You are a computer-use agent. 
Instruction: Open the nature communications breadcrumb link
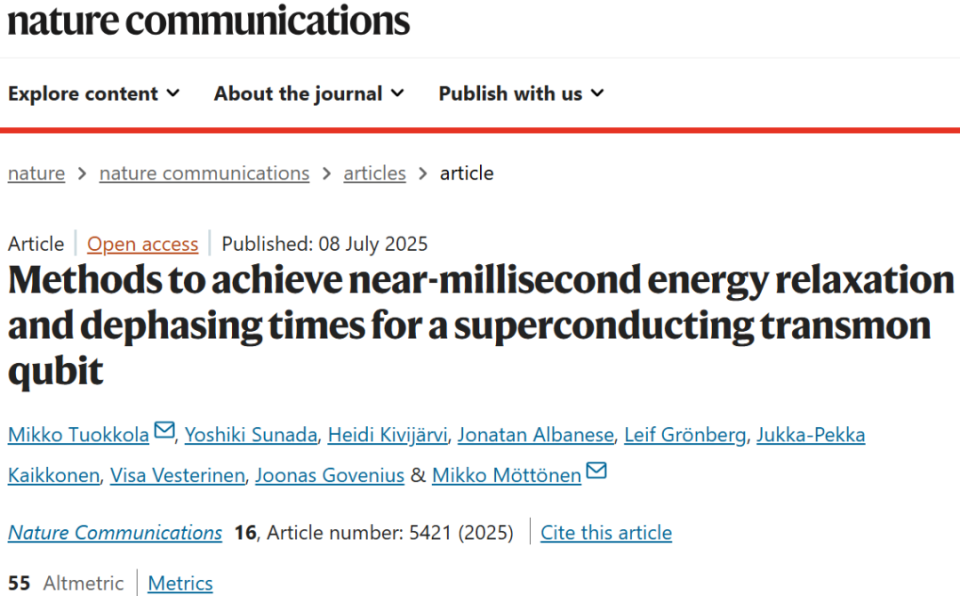pos(204,173)
